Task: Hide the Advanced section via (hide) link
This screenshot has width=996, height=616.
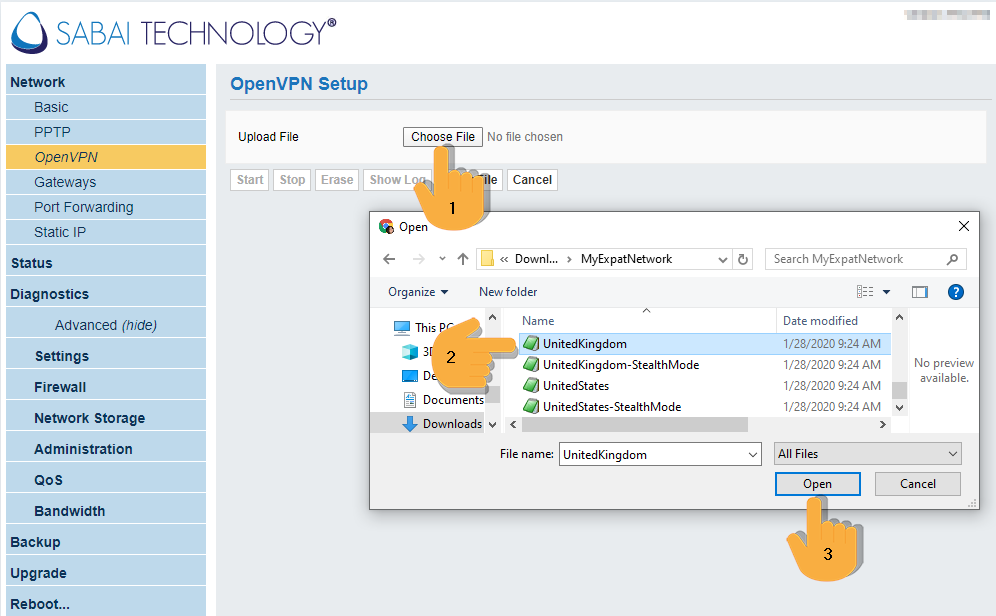Action: pos(139,325)
